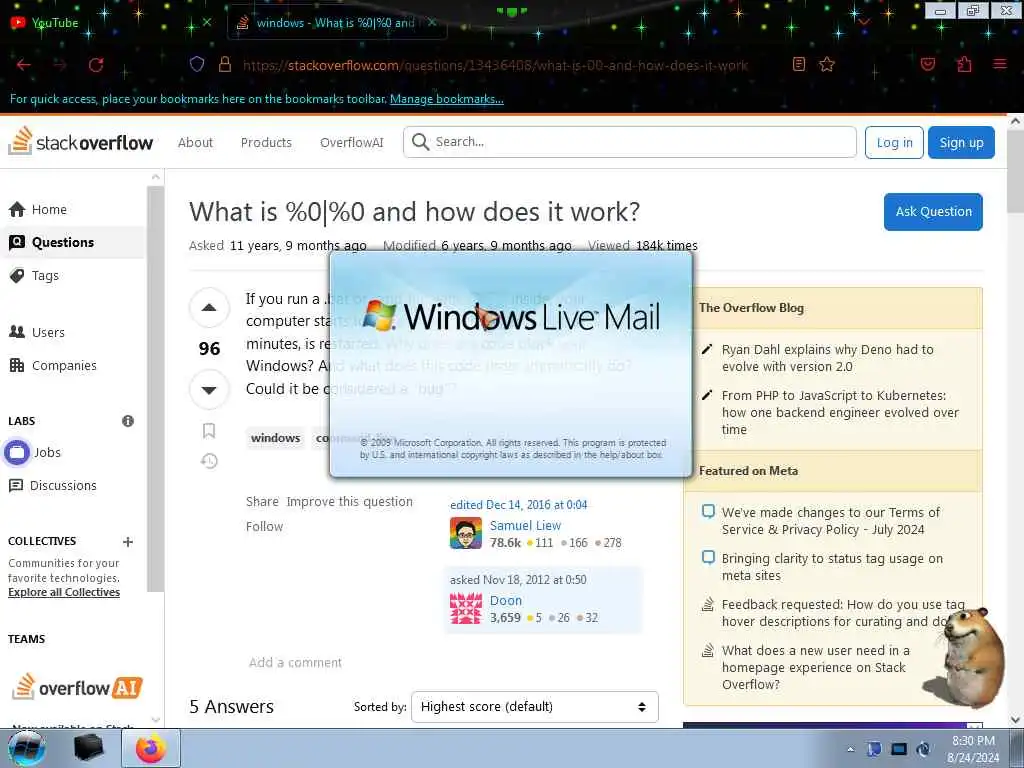Close the YouTube tab
1024x768 pixels.
[206, 22]
